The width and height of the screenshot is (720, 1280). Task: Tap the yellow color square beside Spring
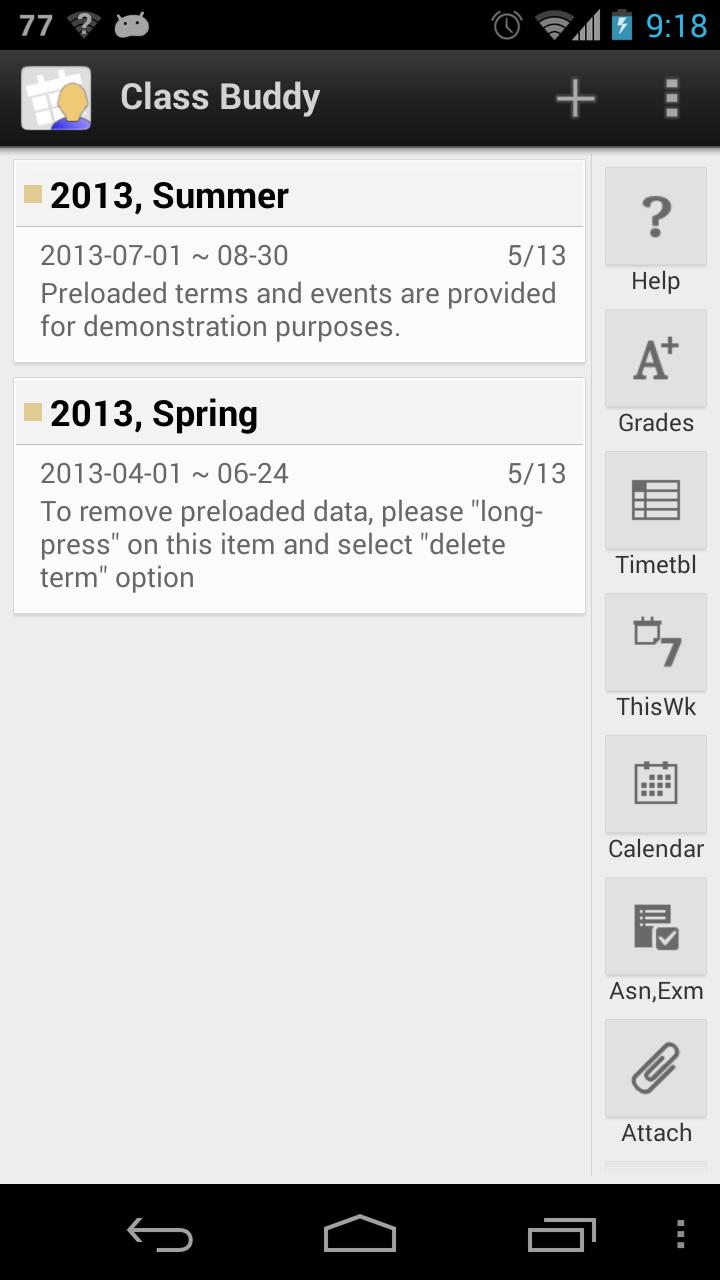(x=33, y=412)
